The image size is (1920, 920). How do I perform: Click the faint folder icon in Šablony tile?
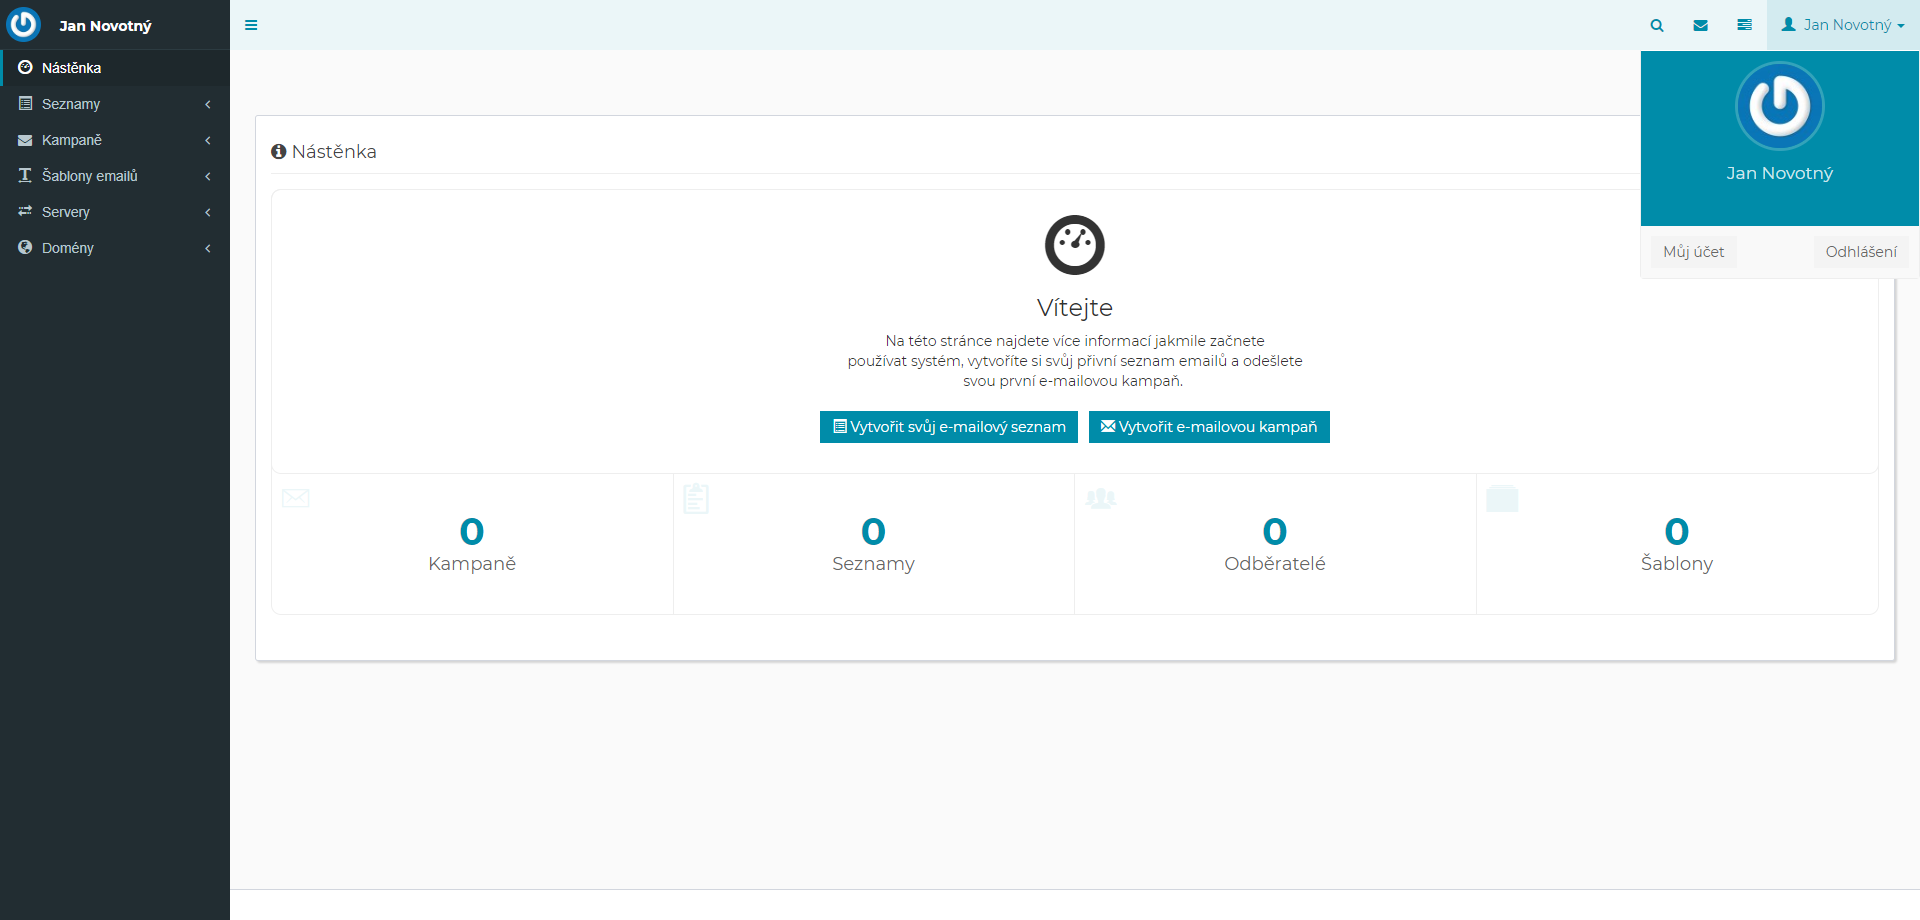[x=1502, y=498]
